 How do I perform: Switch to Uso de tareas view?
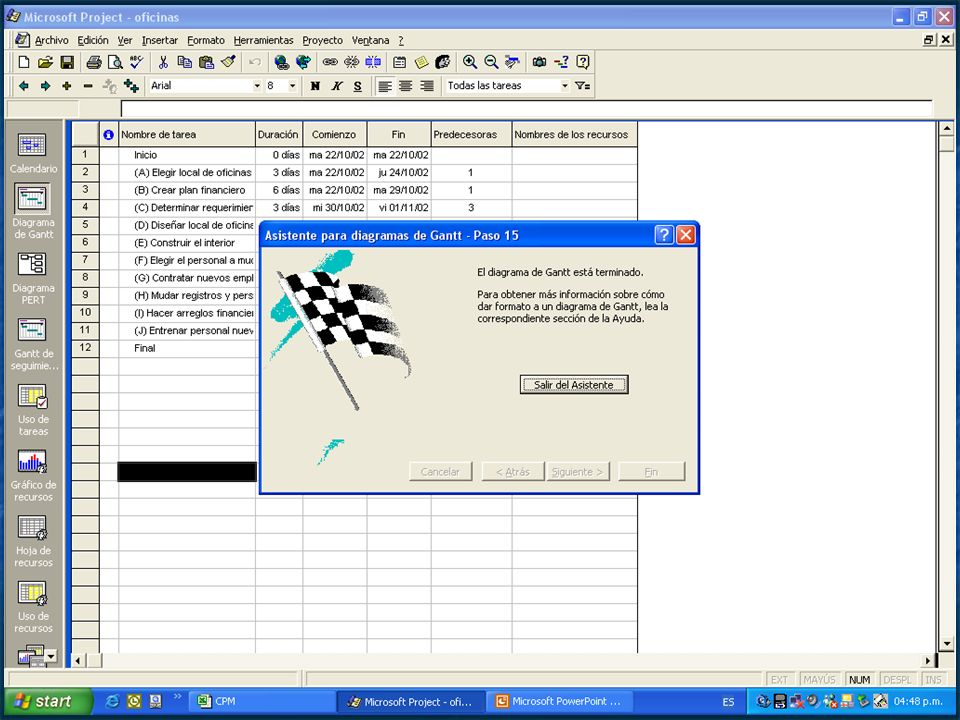(33, 410)
